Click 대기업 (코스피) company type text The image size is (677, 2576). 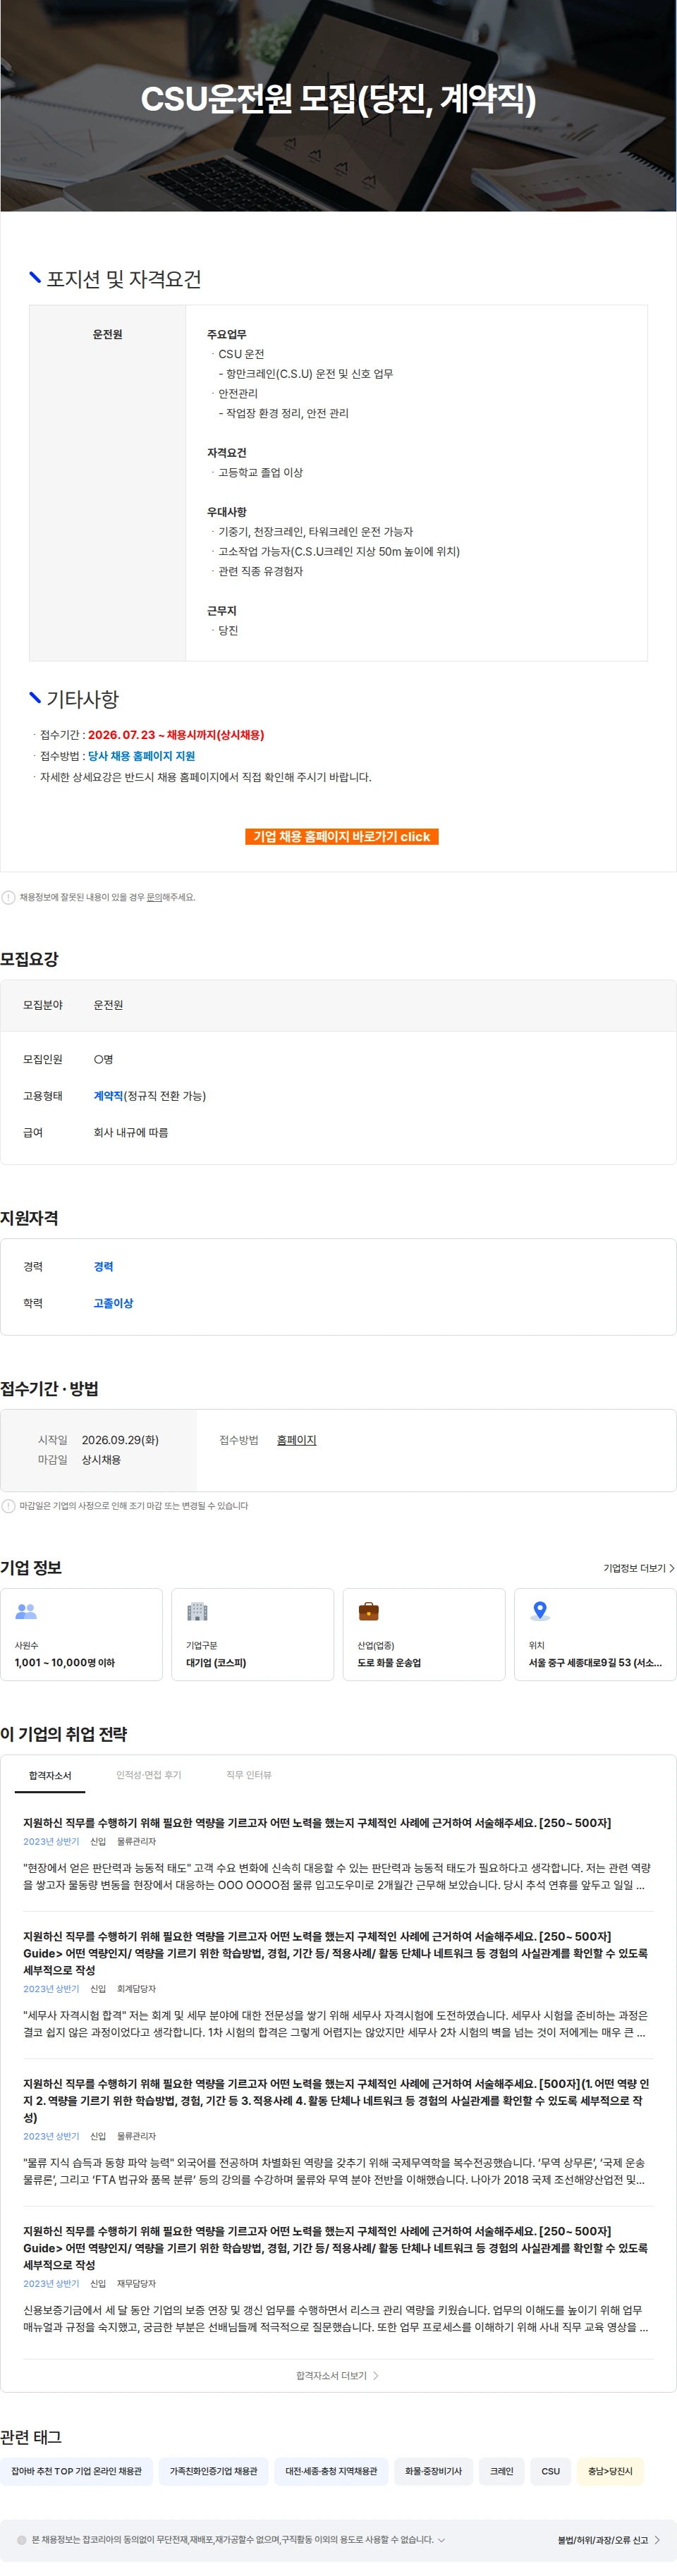[x=216, y=1663]
